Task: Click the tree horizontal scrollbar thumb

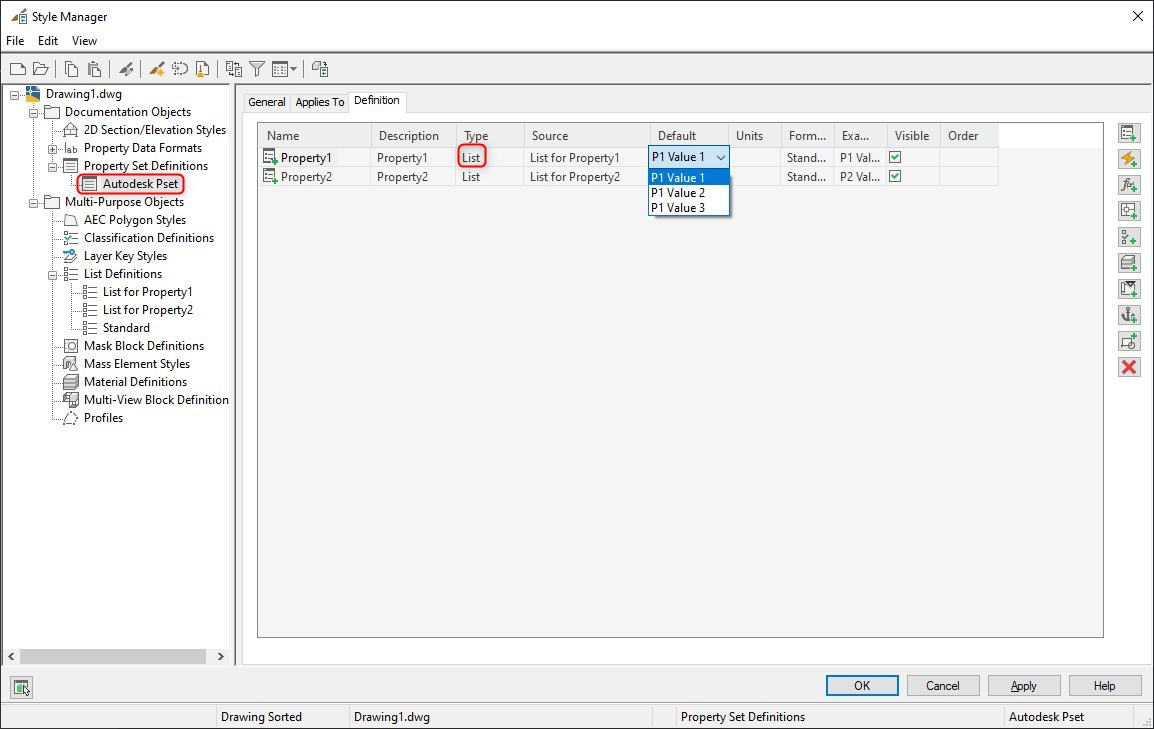Action: tap(113, 656)
